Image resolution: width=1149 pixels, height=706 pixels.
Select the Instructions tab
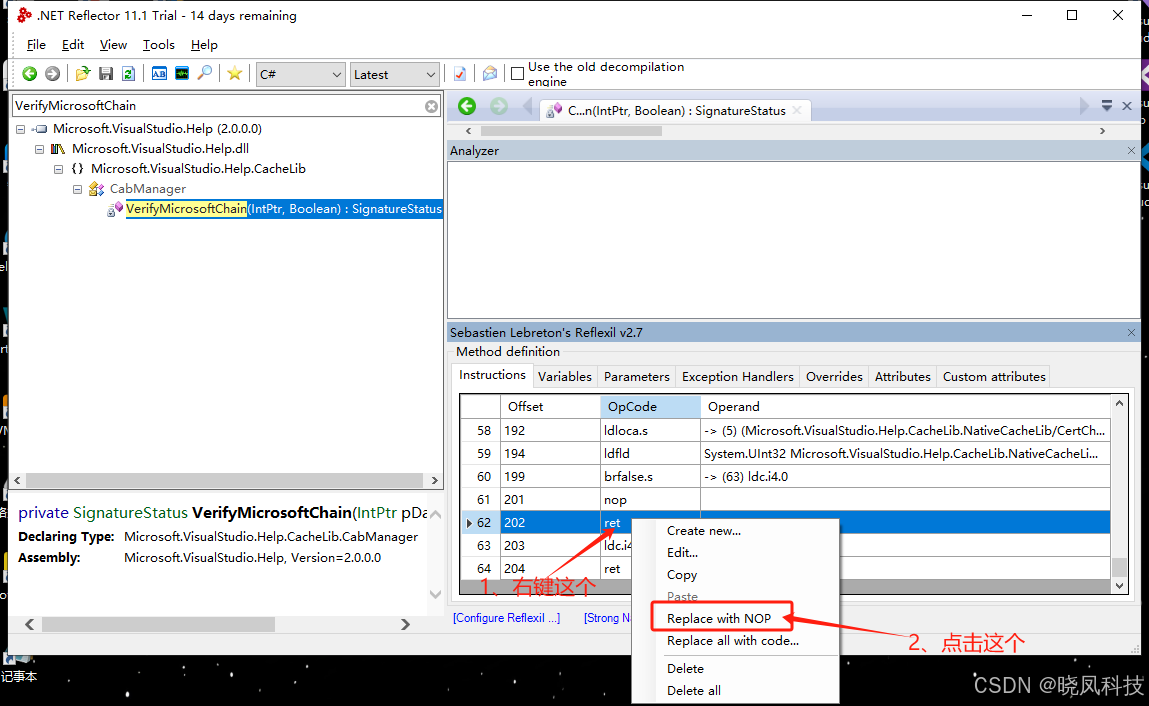[x=492, y=375]
